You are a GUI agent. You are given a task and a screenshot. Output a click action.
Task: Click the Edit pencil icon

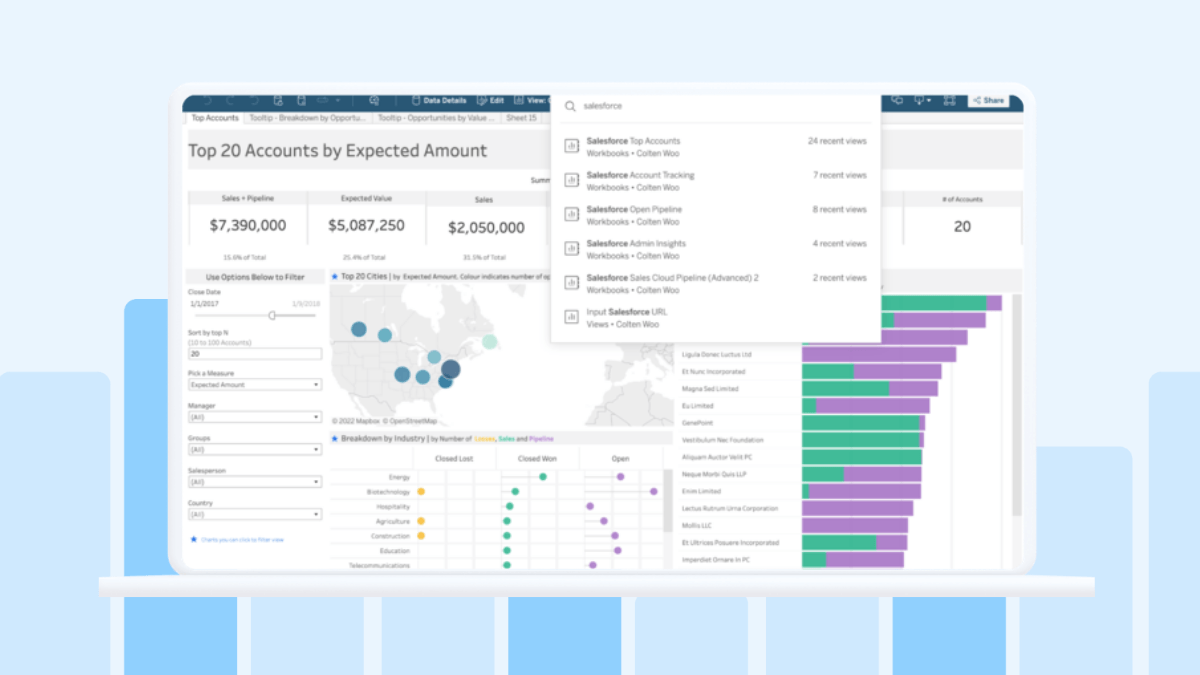pos(482,100)
